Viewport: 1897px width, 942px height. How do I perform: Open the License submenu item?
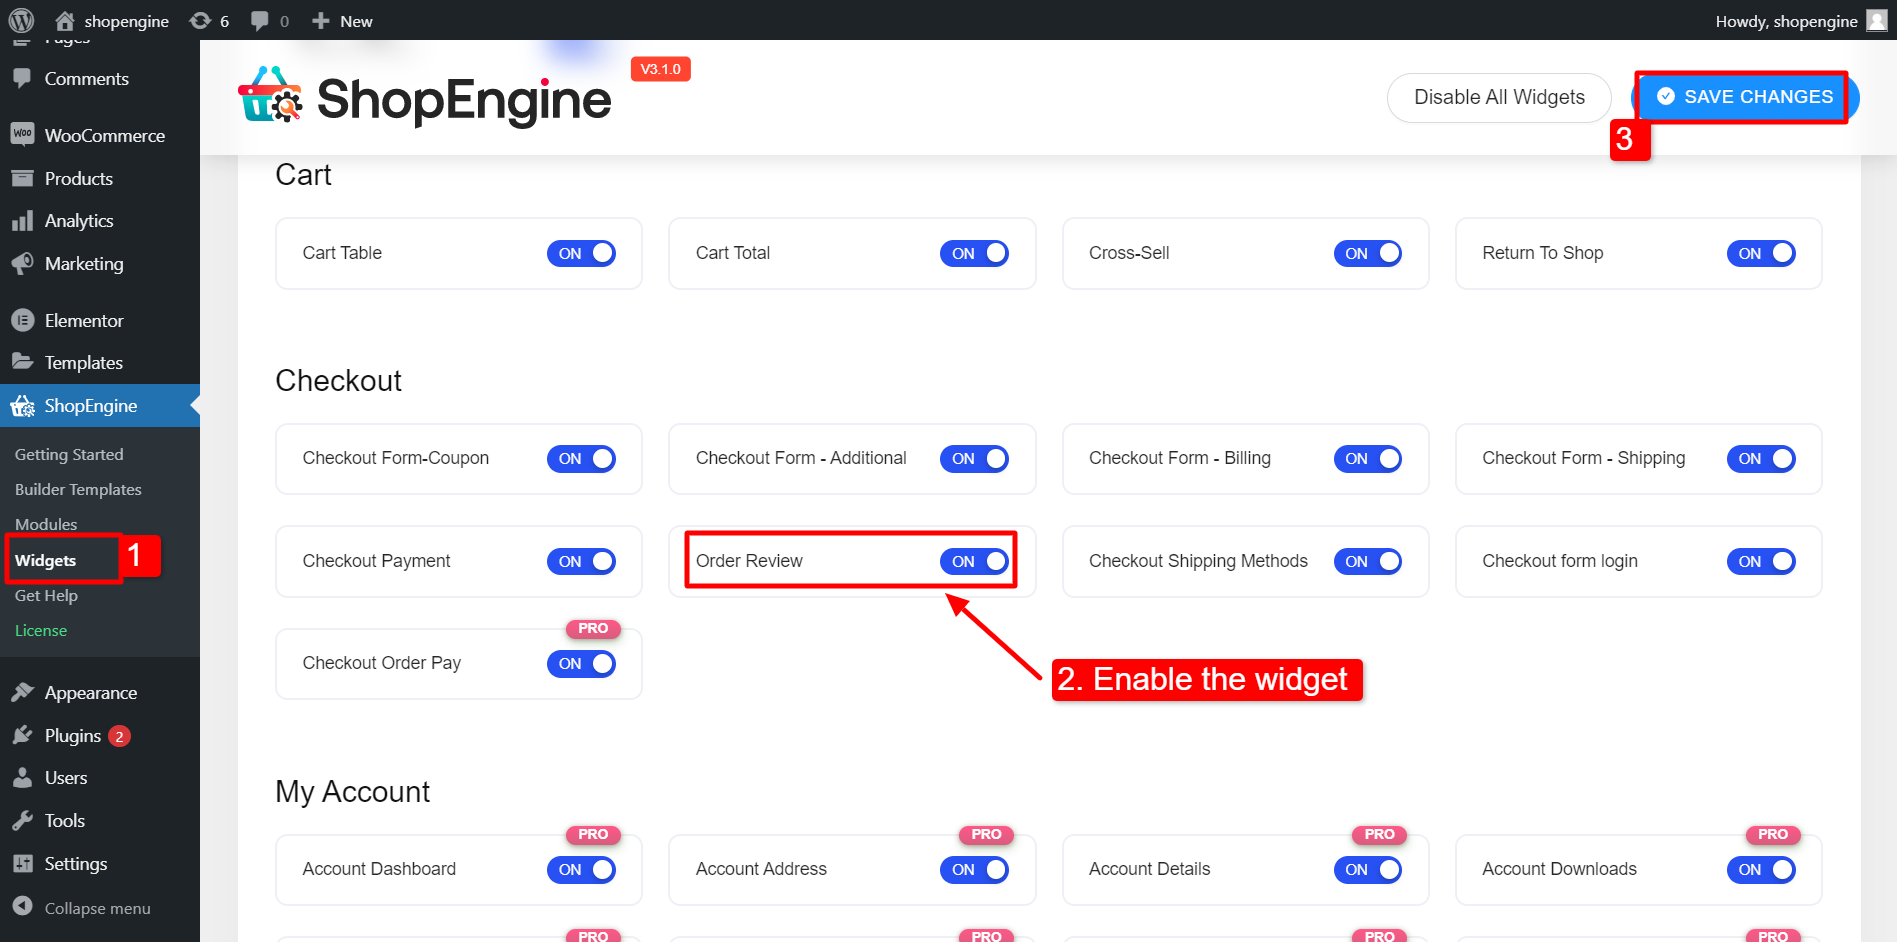pyautogui.click(x=41, y=630)
